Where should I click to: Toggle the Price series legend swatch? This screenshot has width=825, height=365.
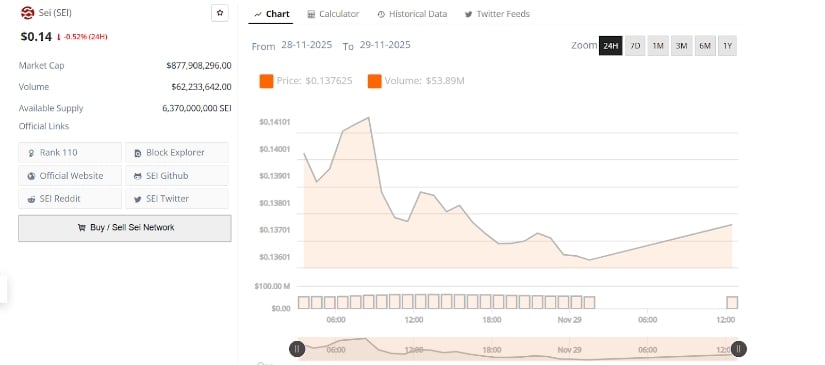(x=266, y=81)
